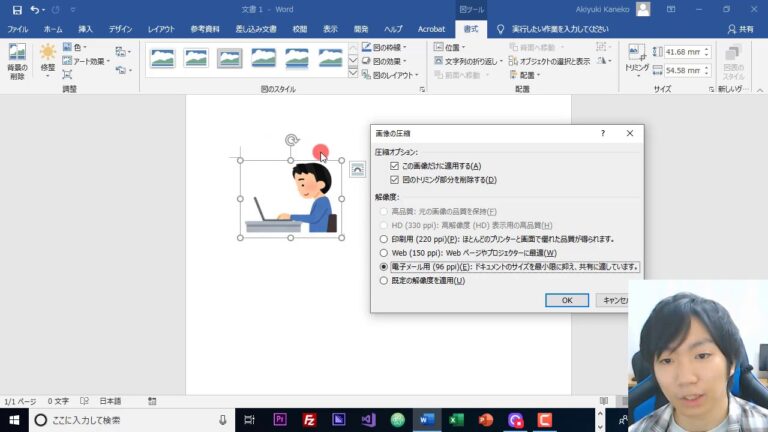Switch to the 挿入 (Insert) tab
768x432 pixels.
click(85, 29)
